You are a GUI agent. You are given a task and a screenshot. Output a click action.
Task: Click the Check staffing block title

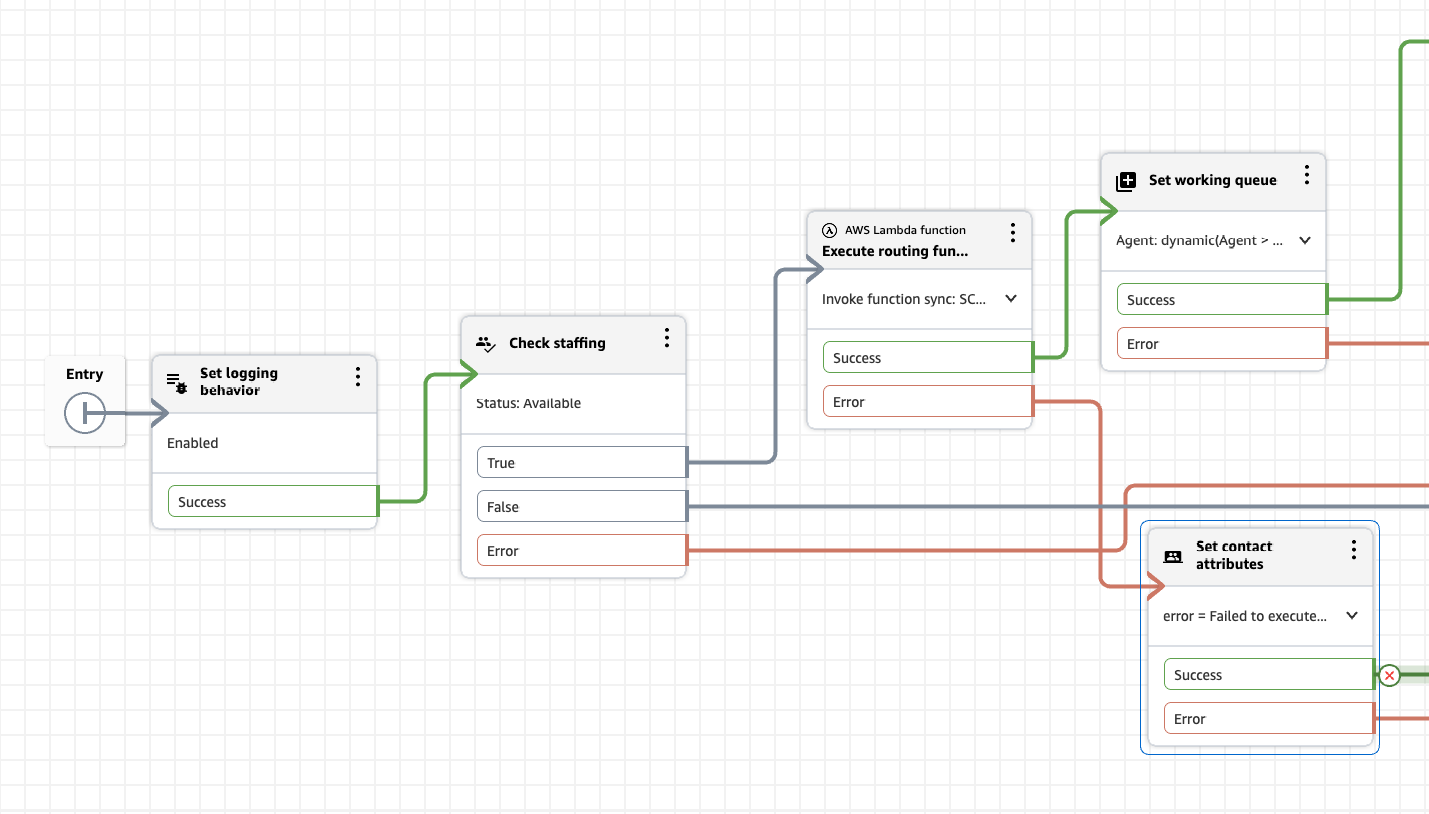click(x=557, y=343)
